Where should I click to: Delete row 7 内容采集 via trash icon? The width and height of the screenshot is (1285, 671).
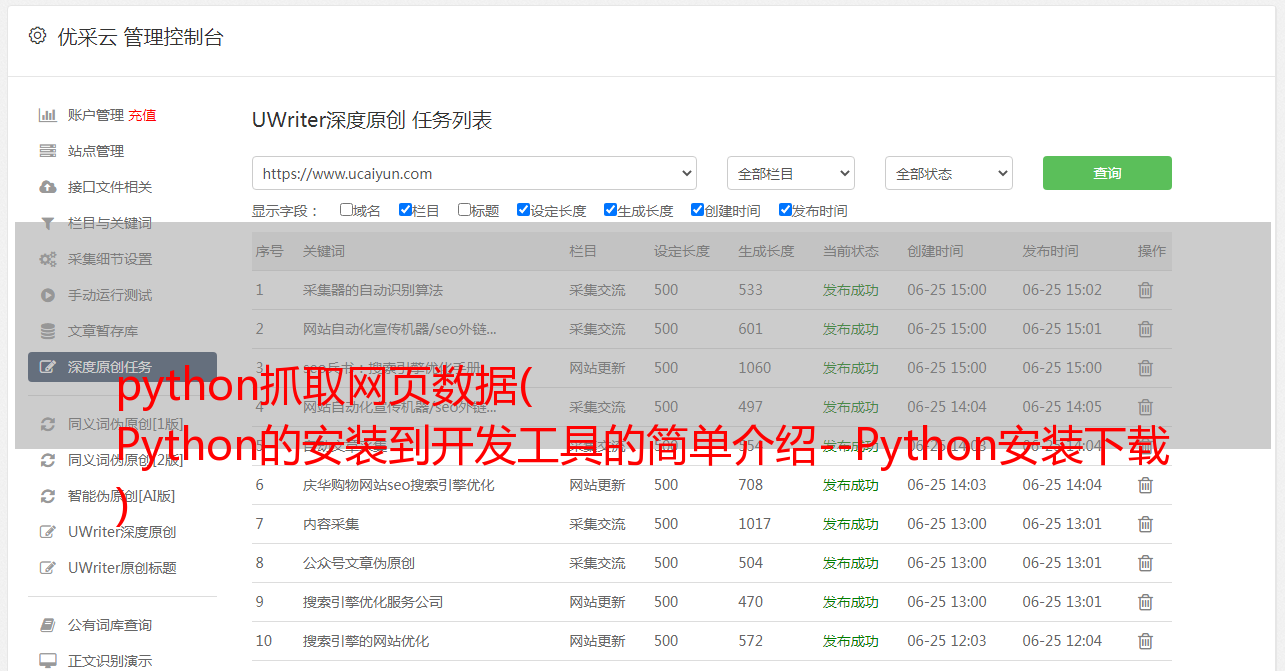pyautogui.click(x=1145, y=524)
